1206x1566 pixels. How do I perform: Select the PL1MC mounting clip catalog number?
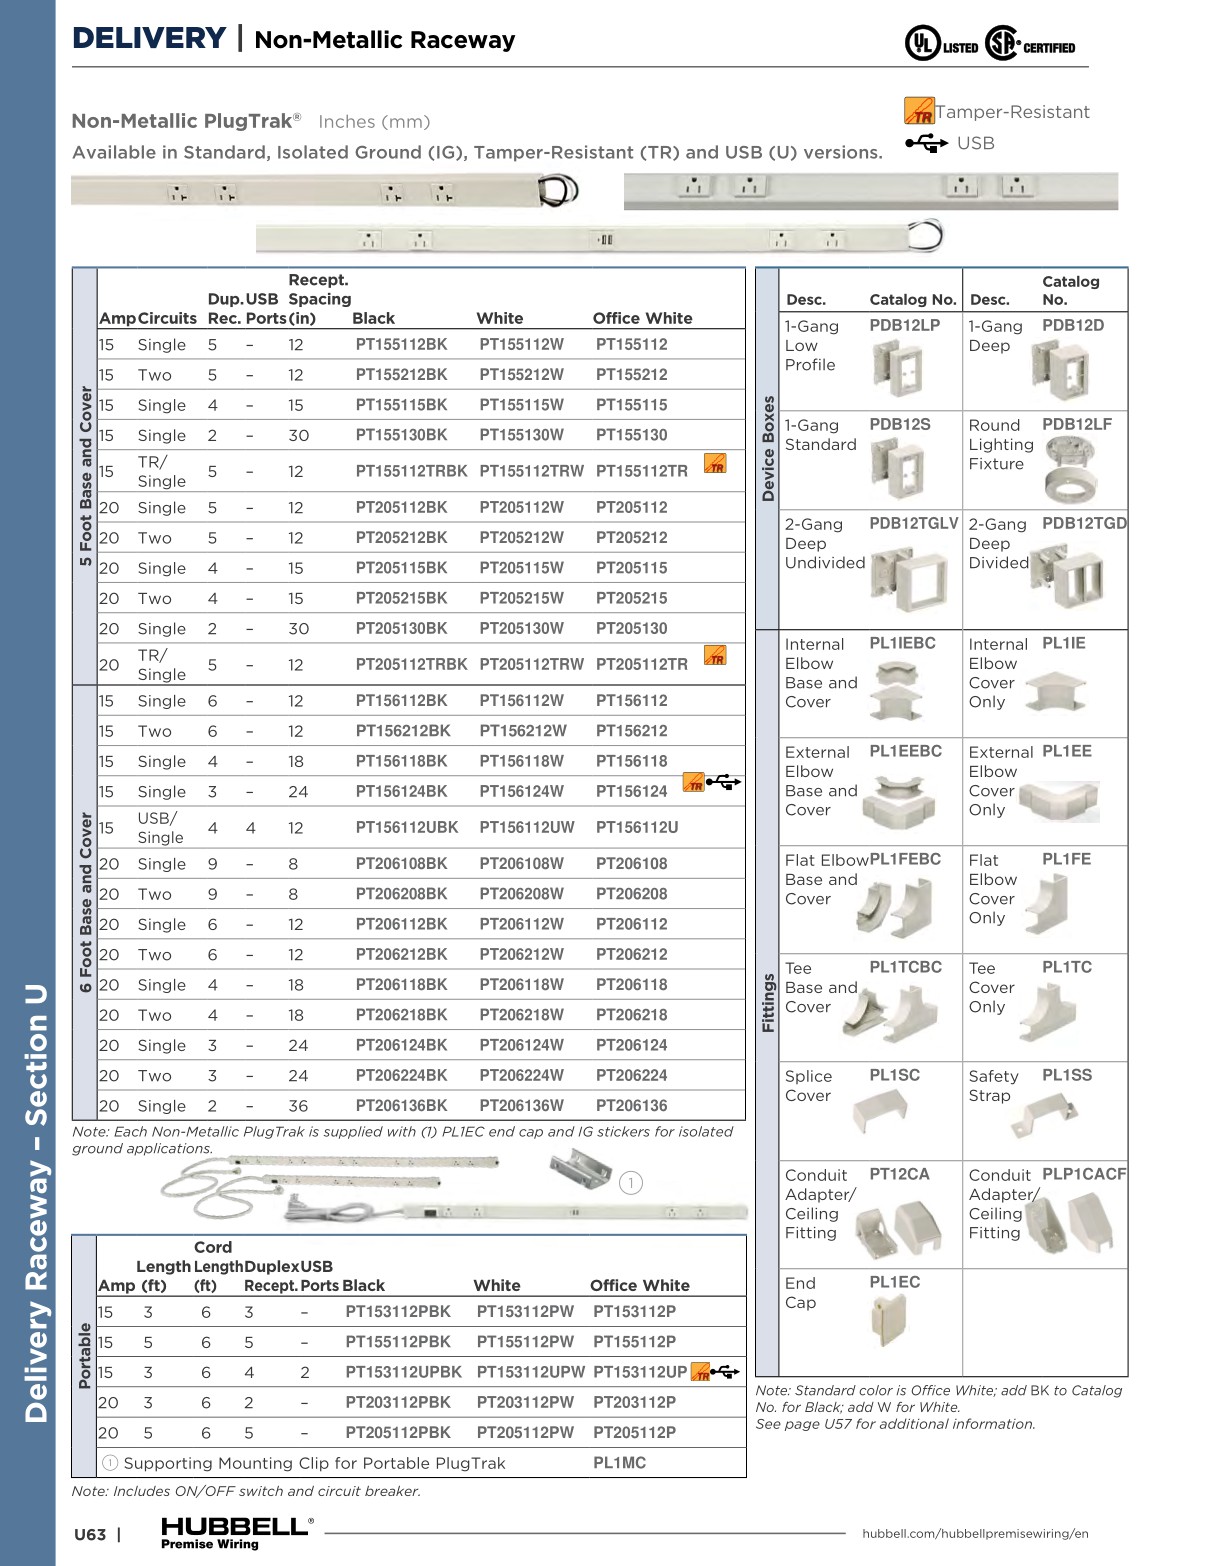pos(619,1463)
